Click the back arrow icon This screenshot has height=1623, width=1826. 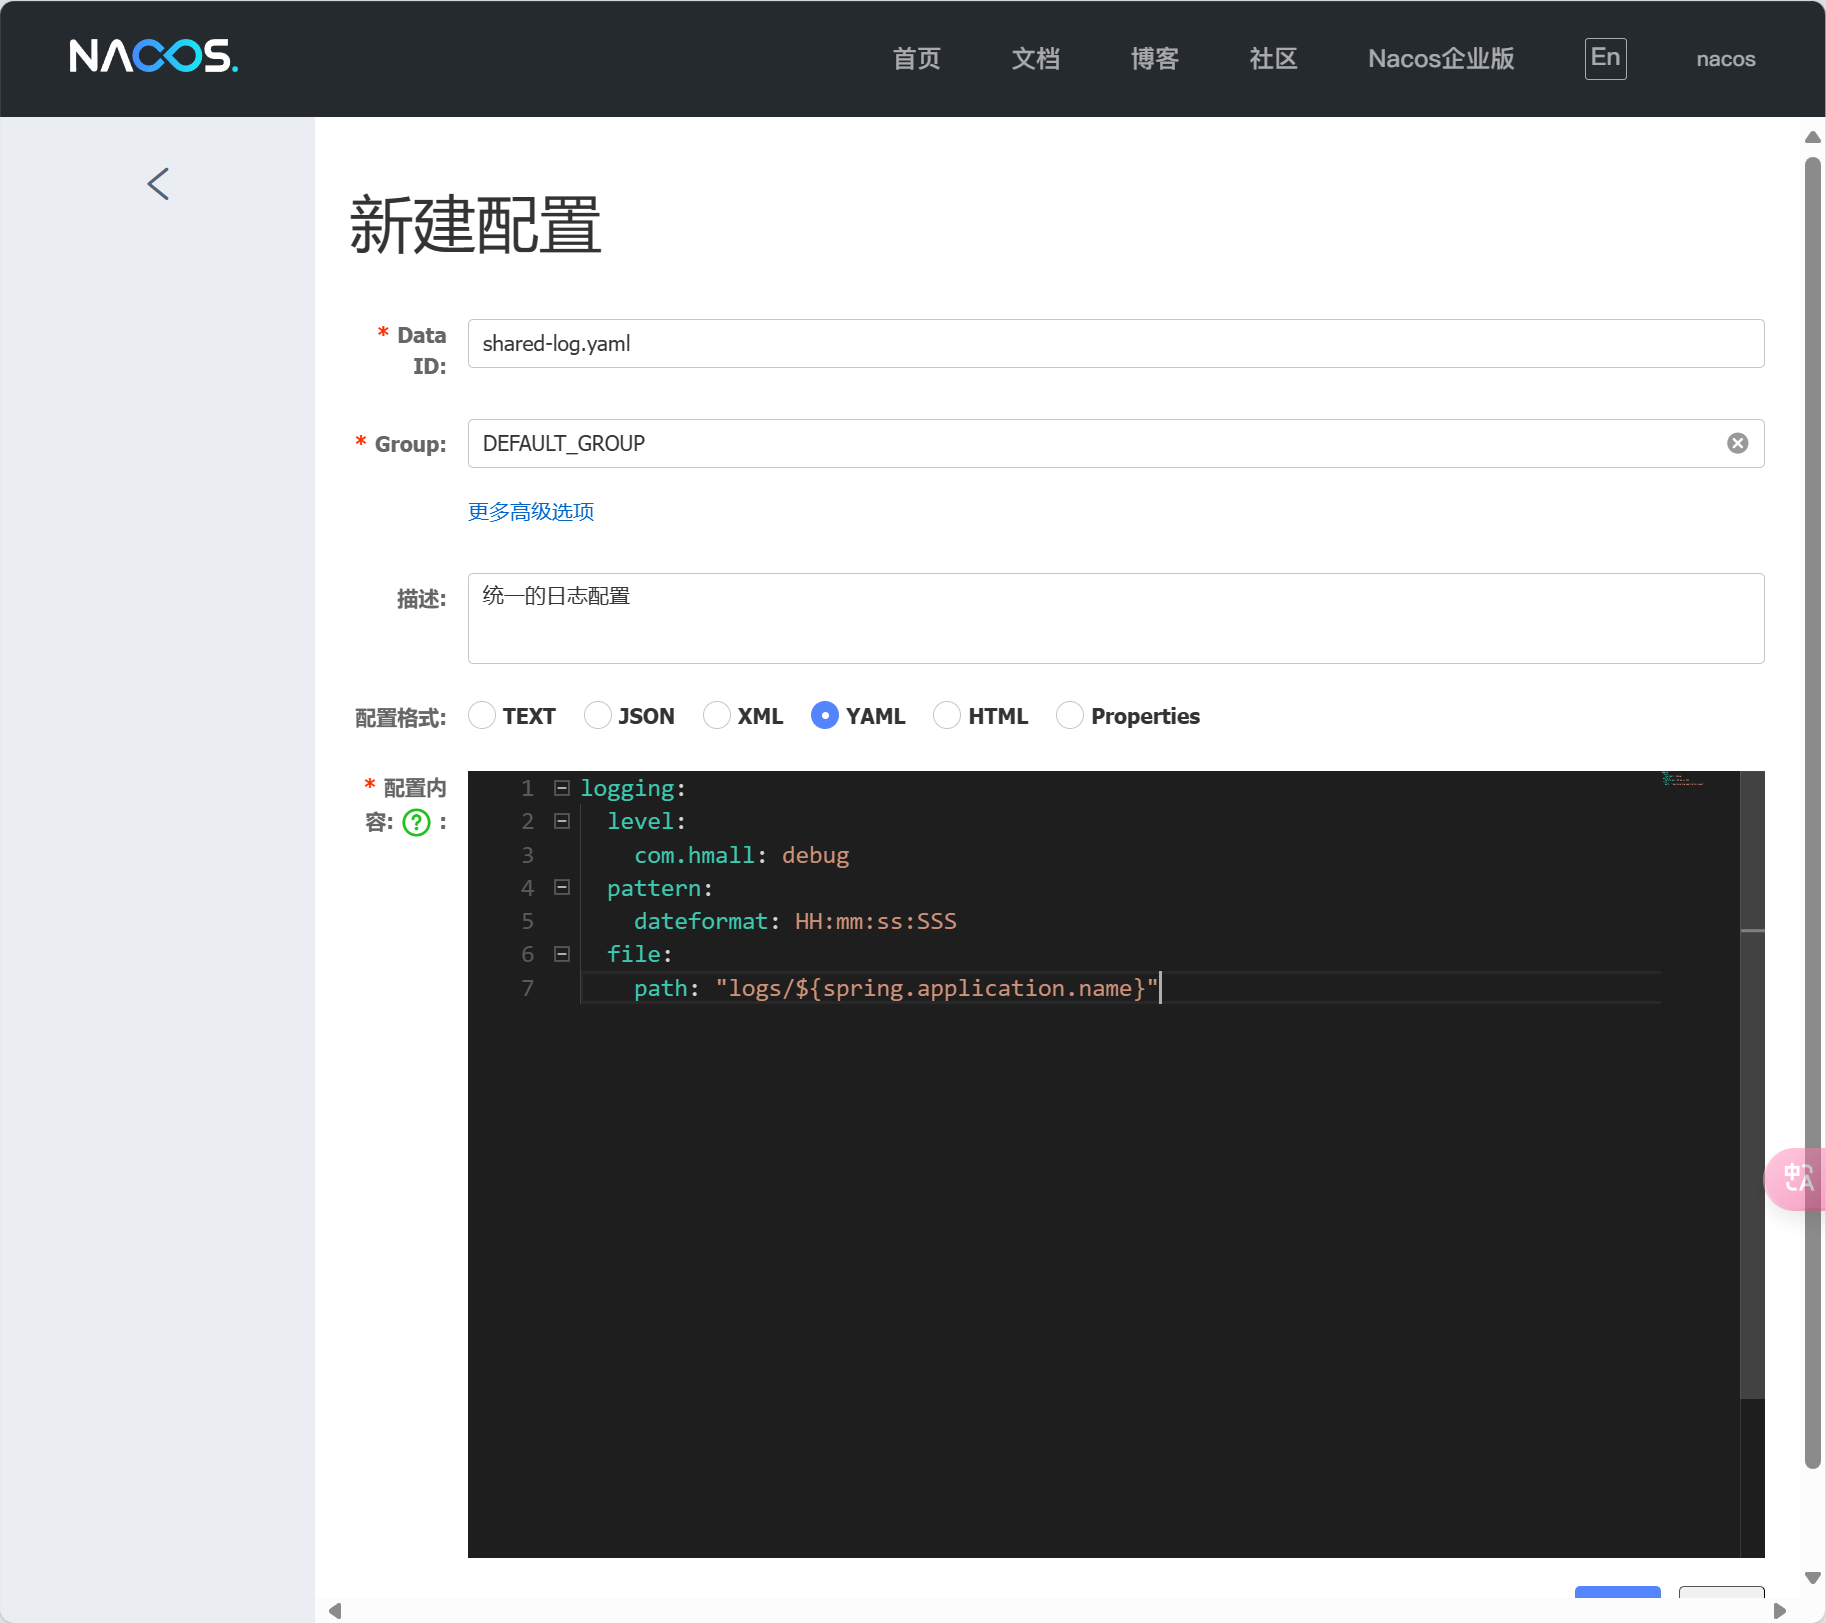tap(158, 184)
